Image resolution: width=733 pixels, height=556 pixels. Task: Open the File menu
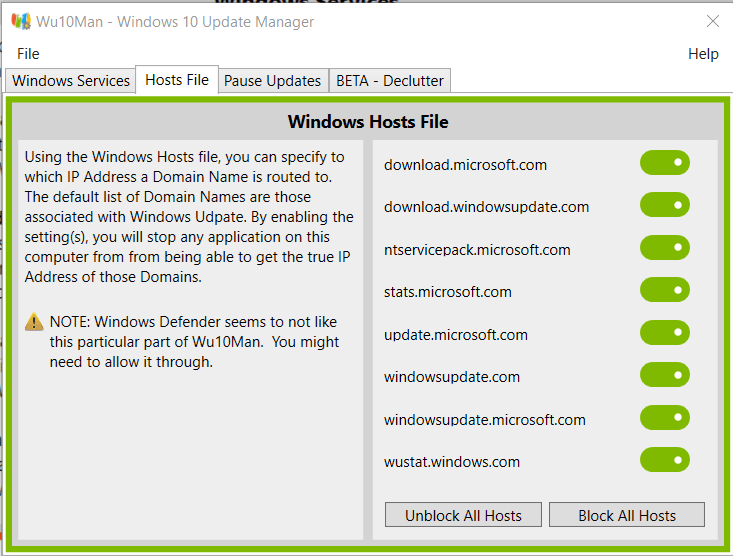28,54
